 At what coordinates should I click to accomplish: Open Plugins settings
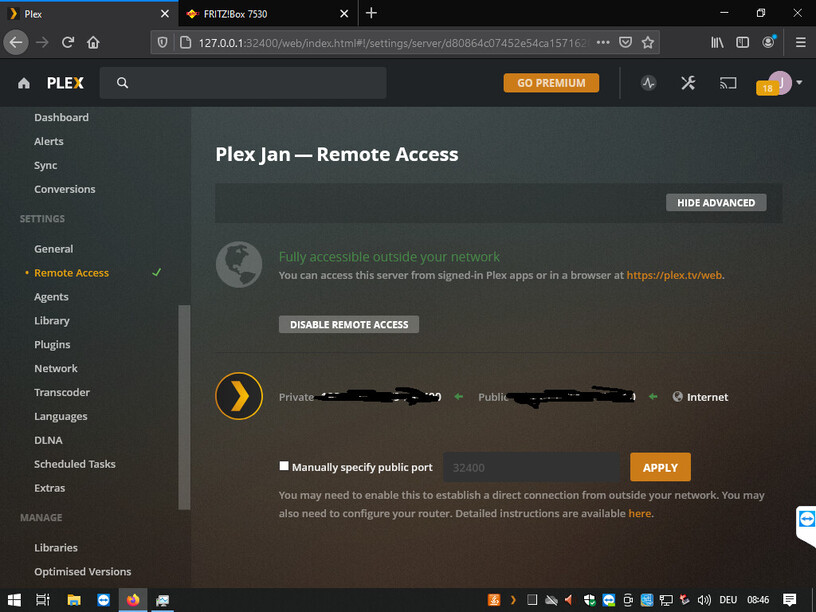[x=52, y=345]
